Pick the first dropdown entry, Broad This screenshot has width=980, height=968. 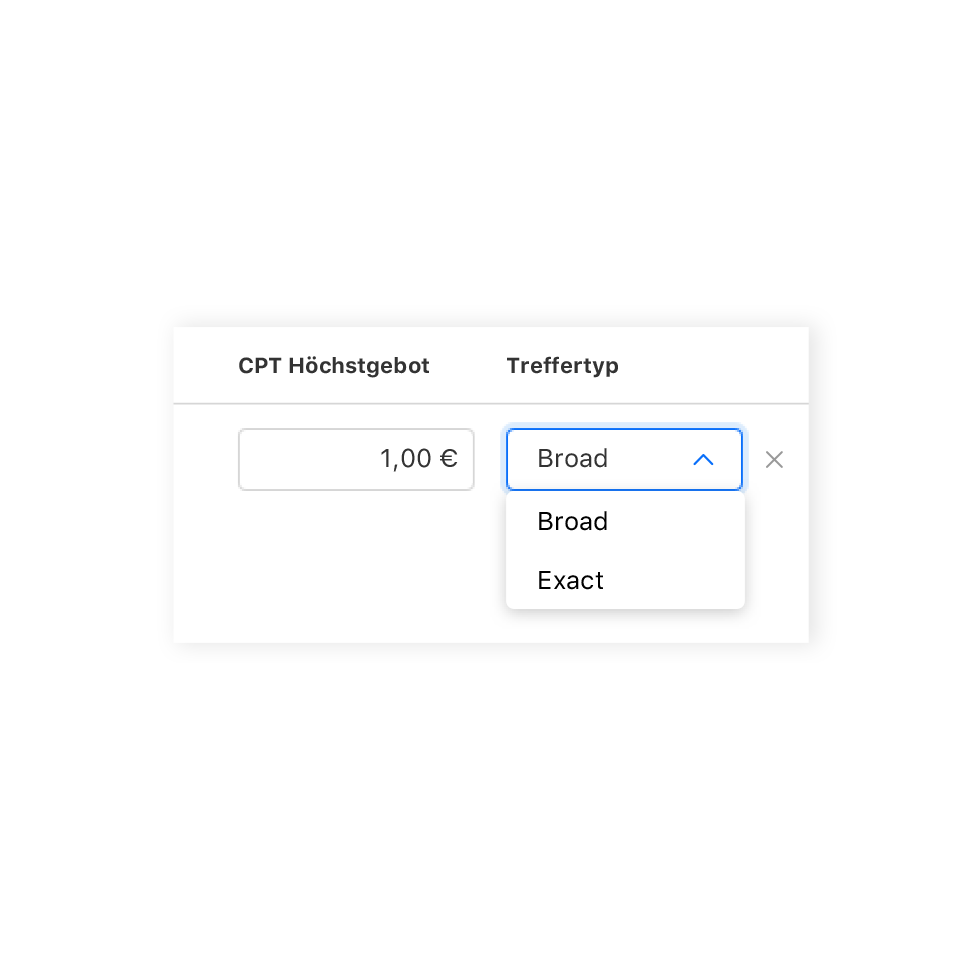(573, 522)
